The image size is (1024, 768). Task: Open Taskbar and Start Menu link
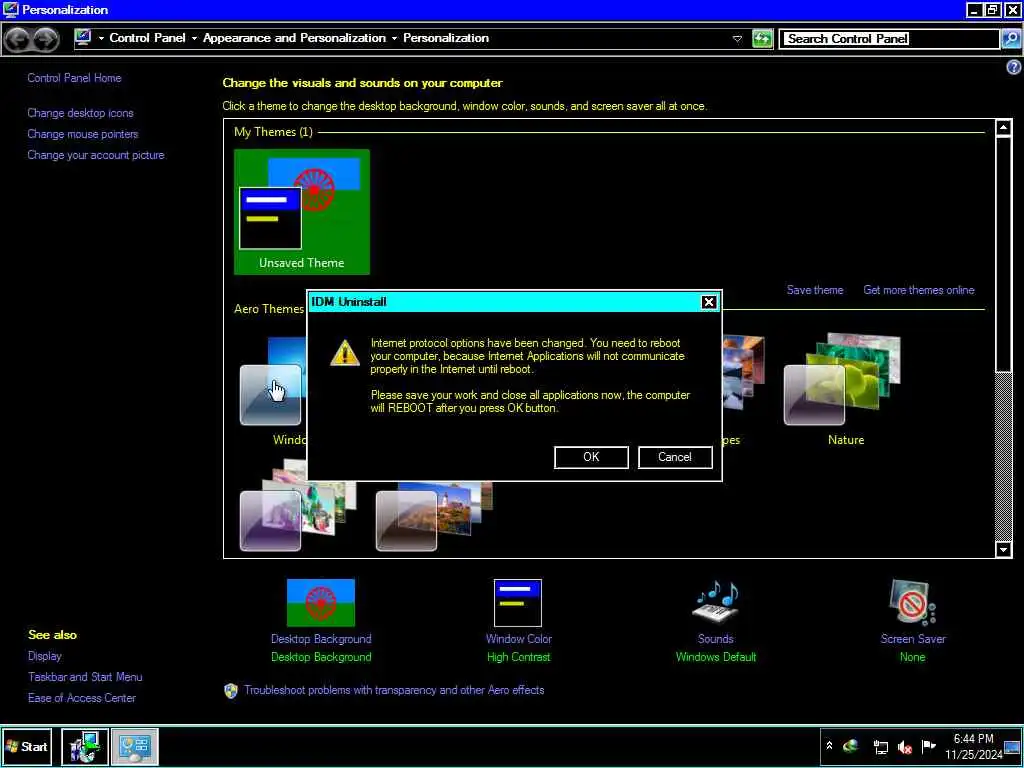85,677
